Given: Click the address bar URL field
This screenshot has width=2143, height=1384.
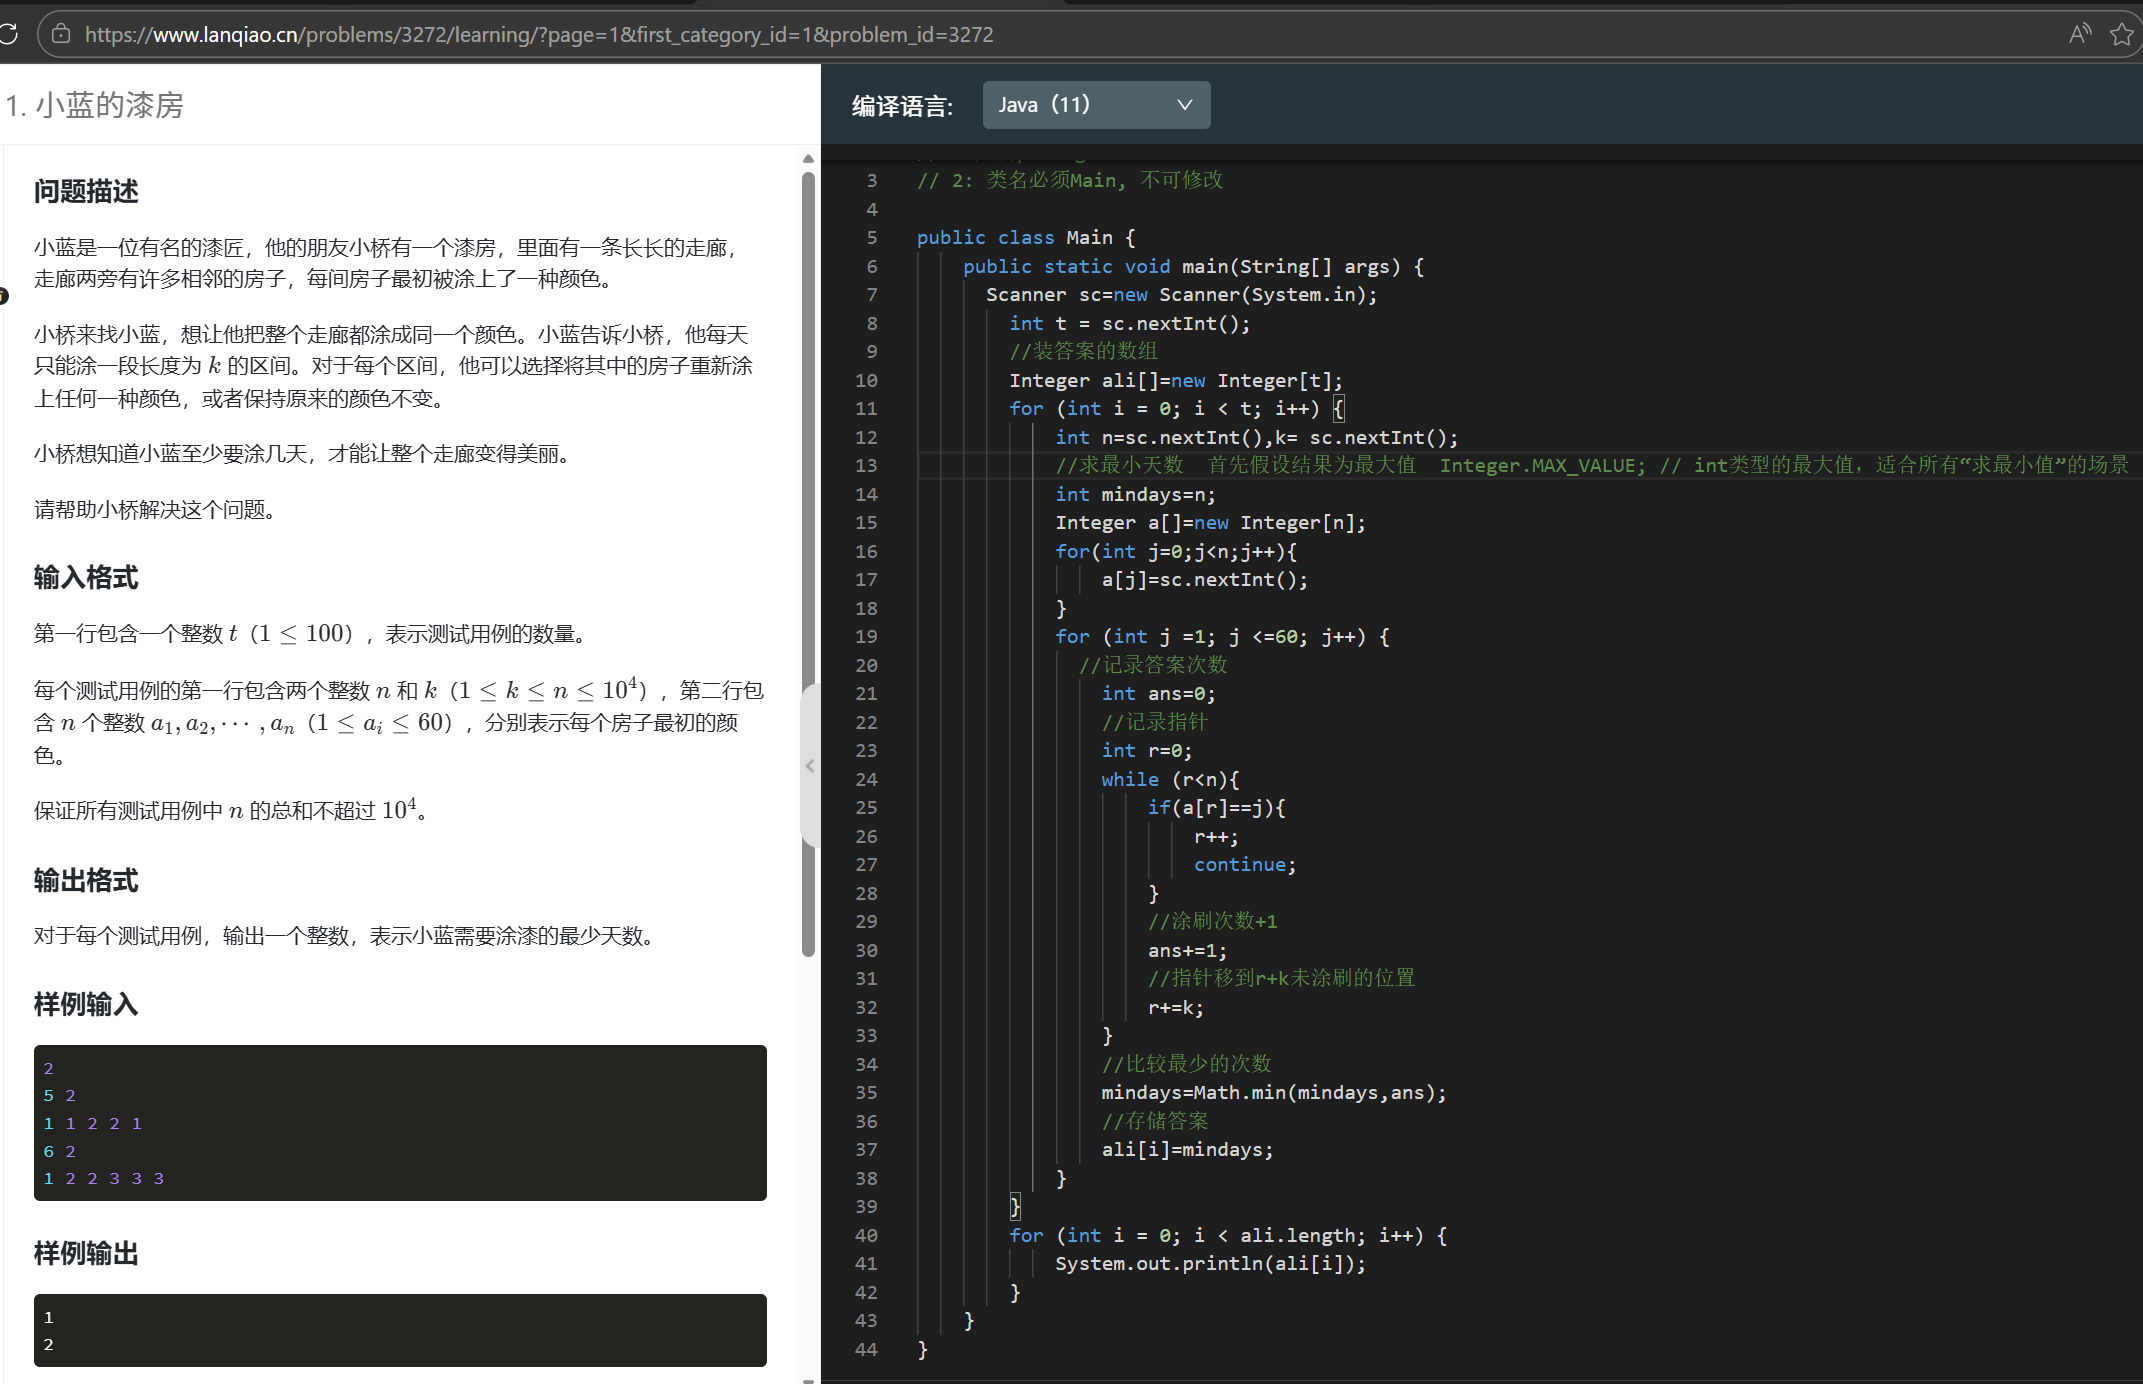Looking at the screenshot, I should [x=540, y=34].
